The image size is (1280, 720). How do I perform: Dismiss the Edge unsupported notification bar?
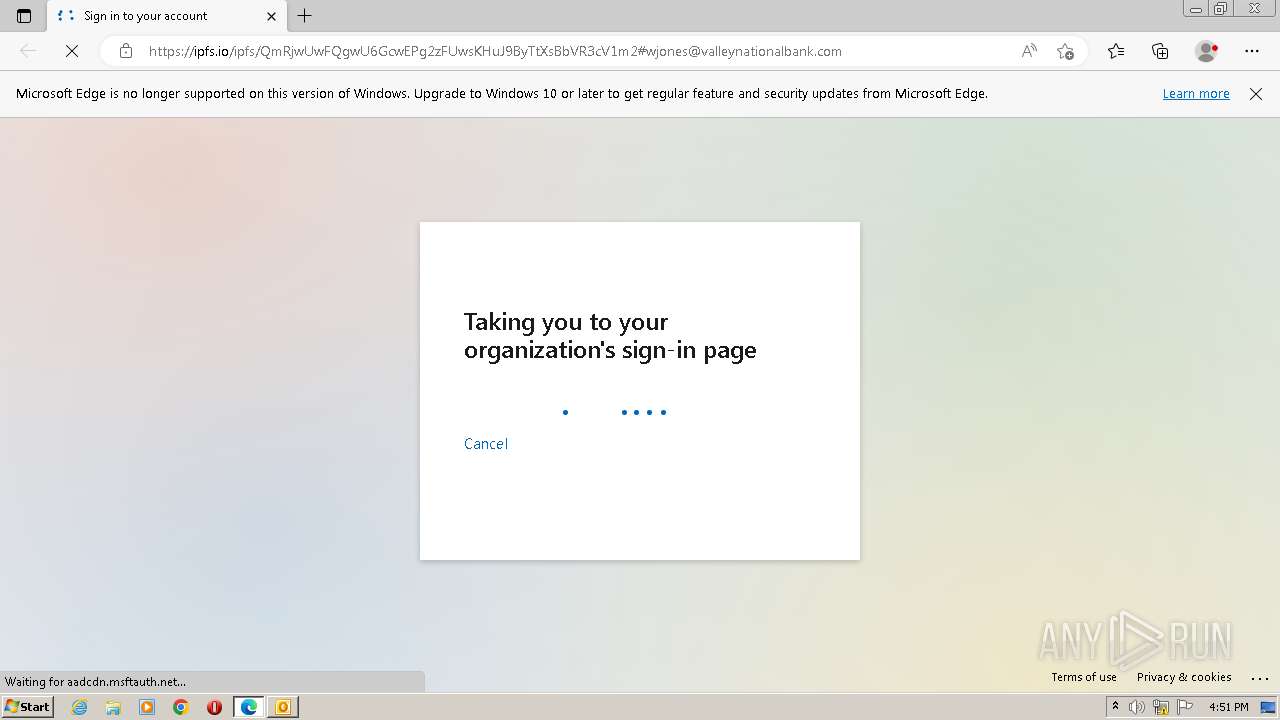point(1256,94)
